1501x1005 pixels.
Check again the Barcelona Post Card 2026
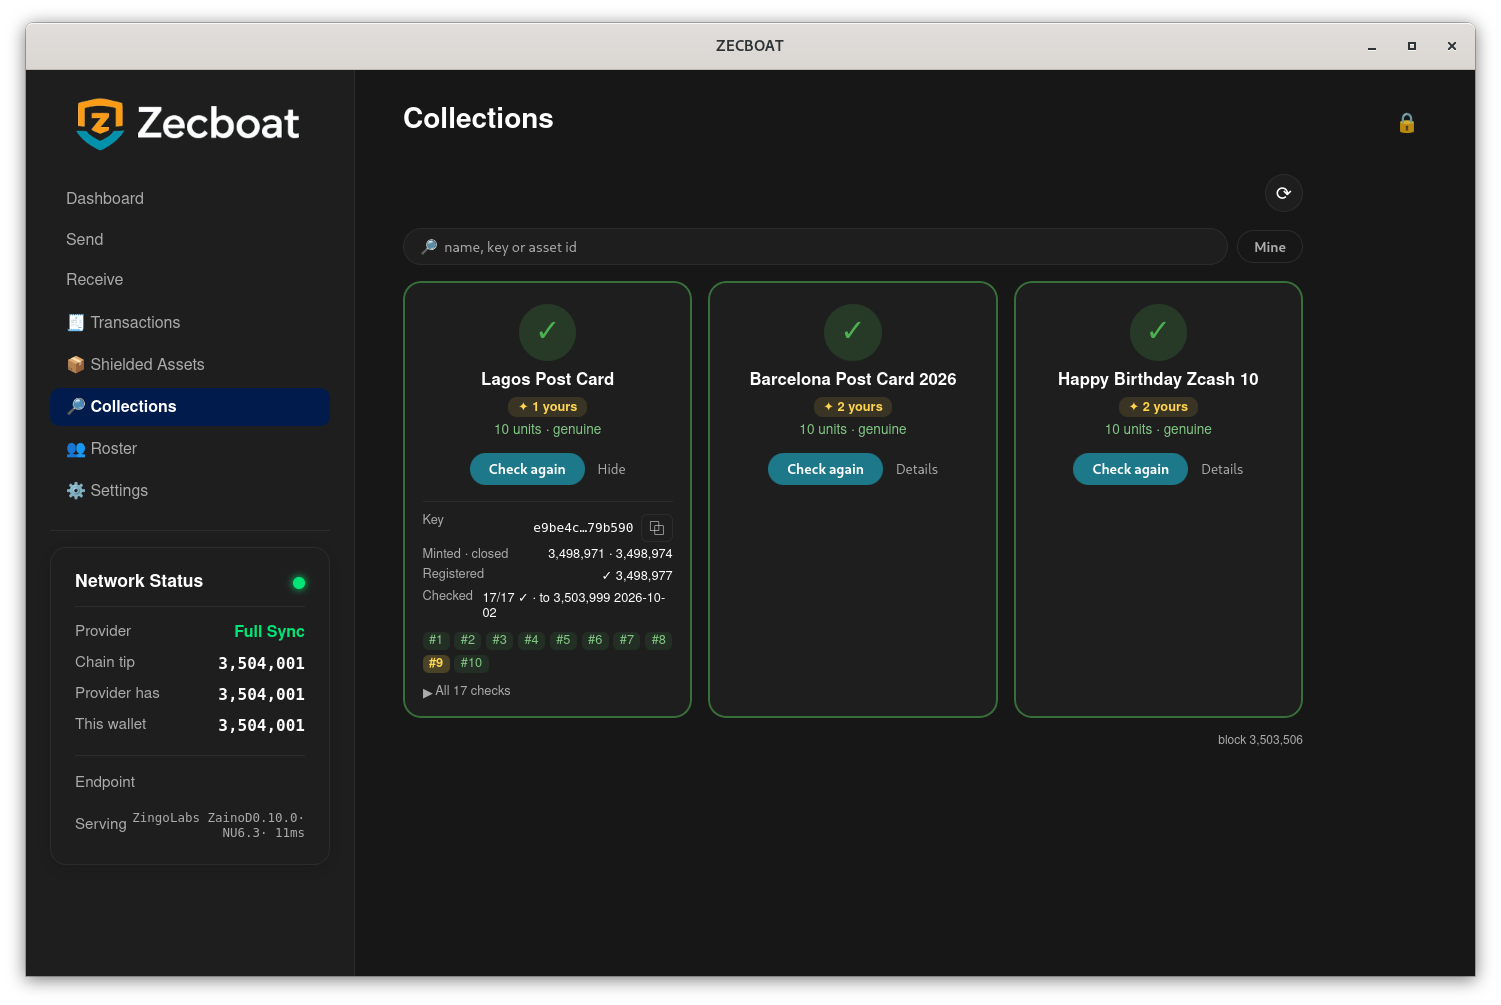(825, 469)
